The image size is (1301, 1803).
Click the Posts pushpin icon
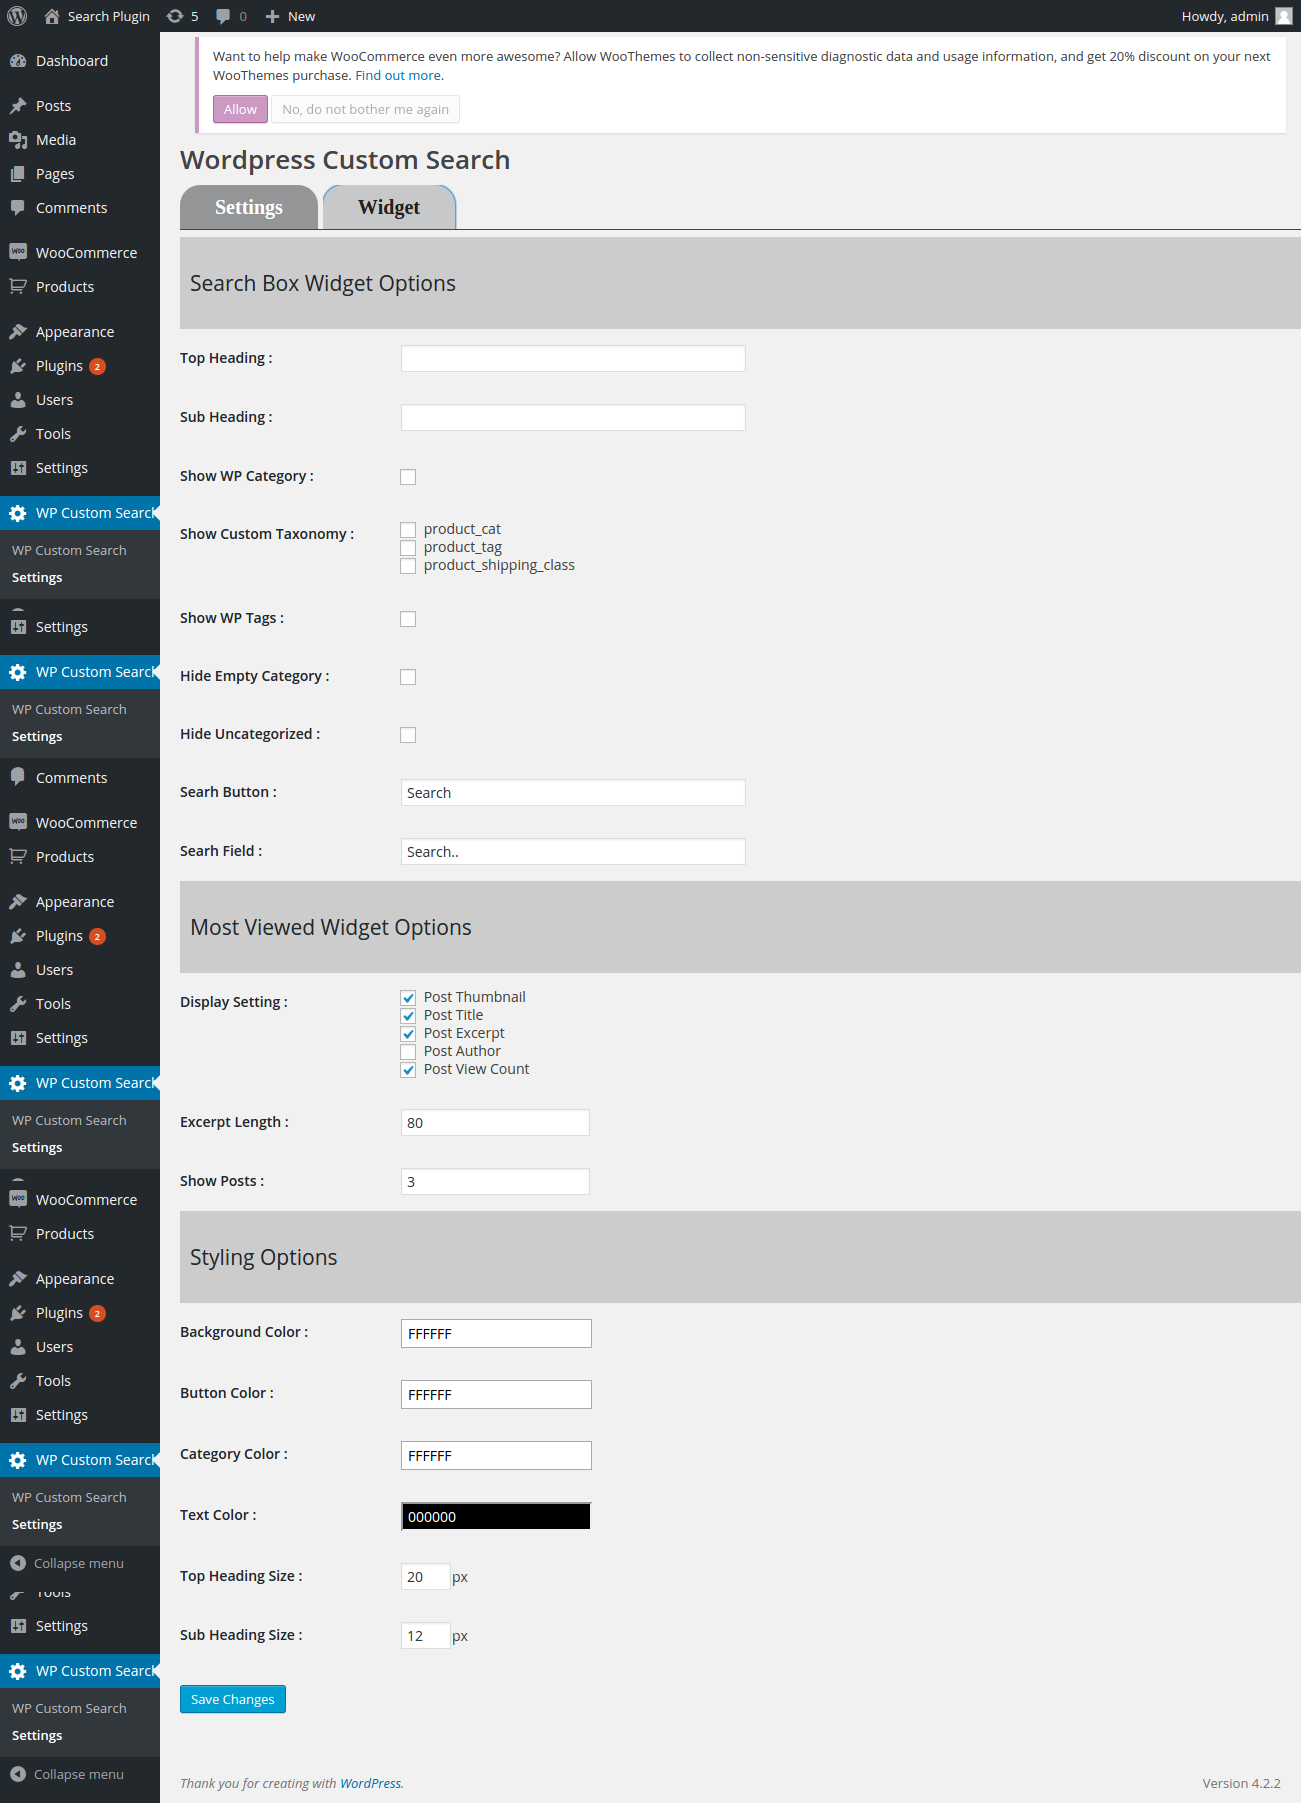(x=18, y=106)
